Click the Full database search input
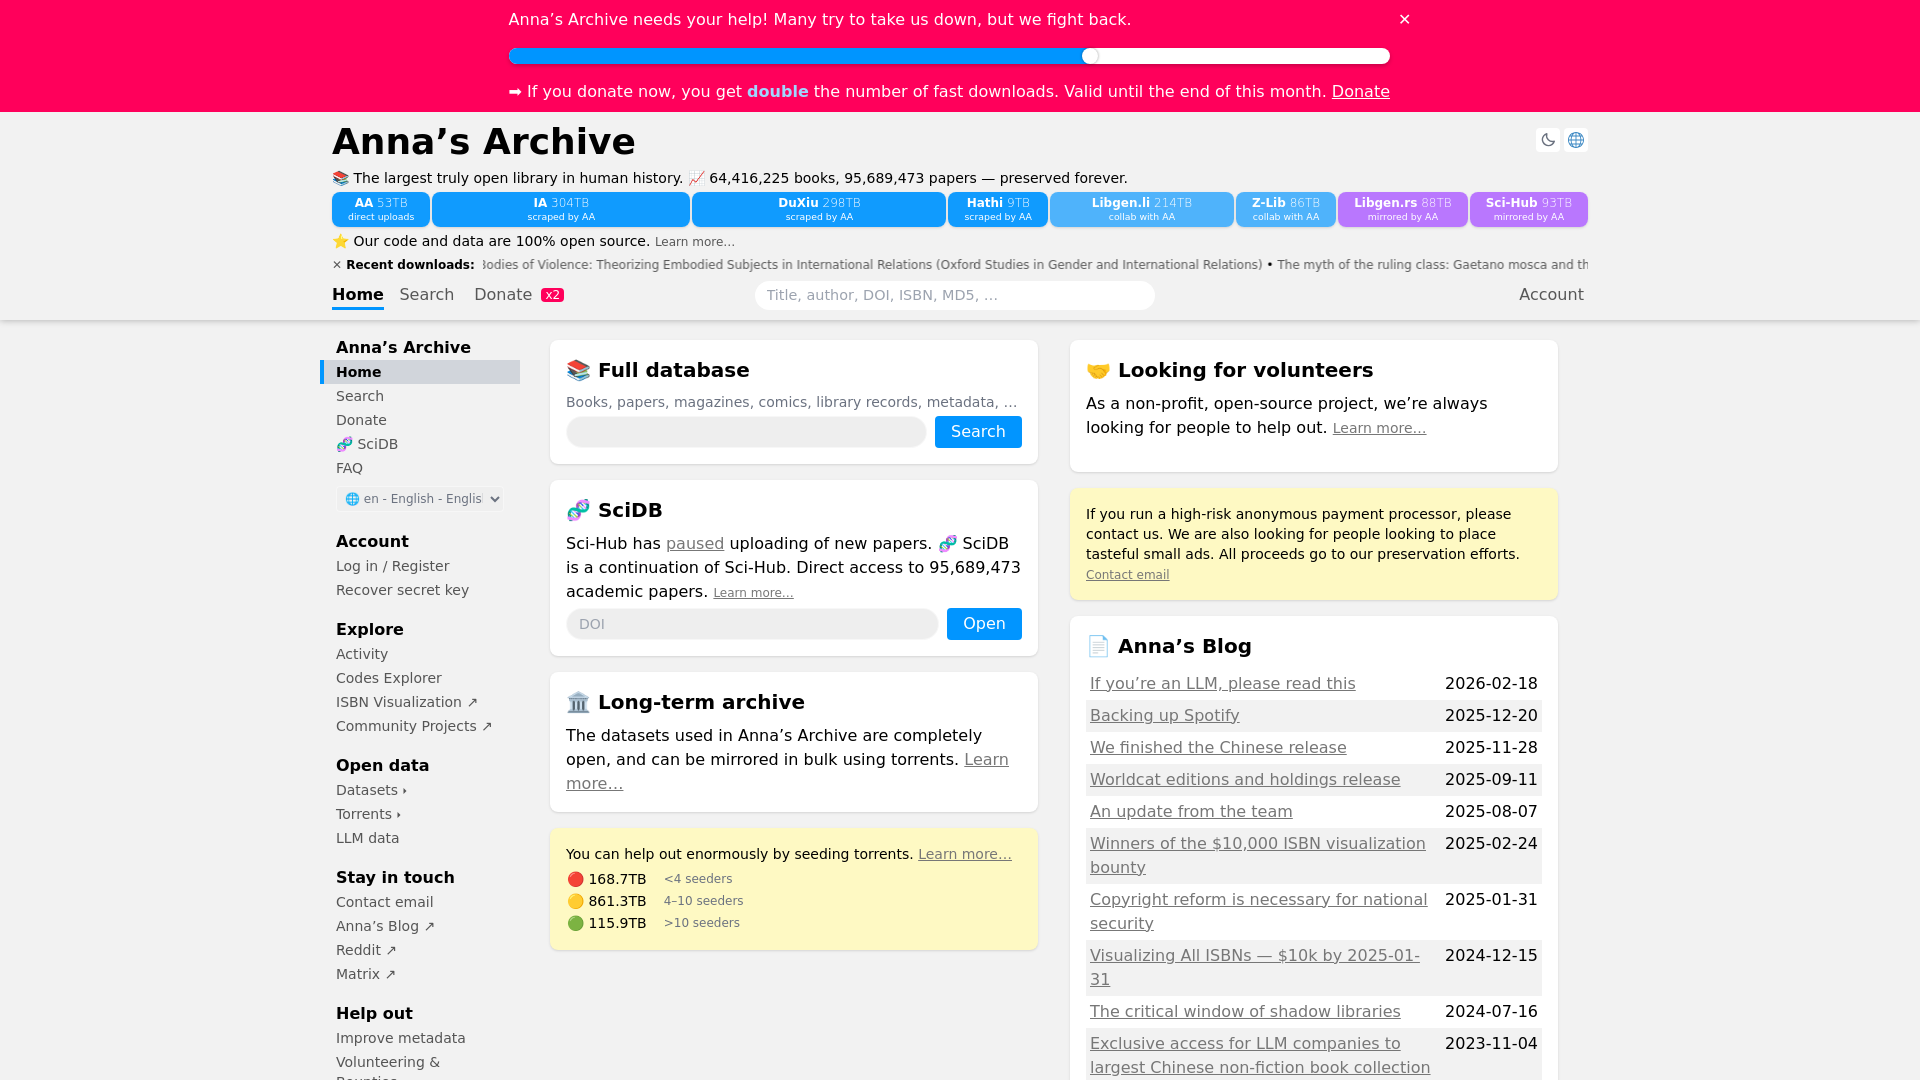The image size is (1920, 1080). coord(746,432)
